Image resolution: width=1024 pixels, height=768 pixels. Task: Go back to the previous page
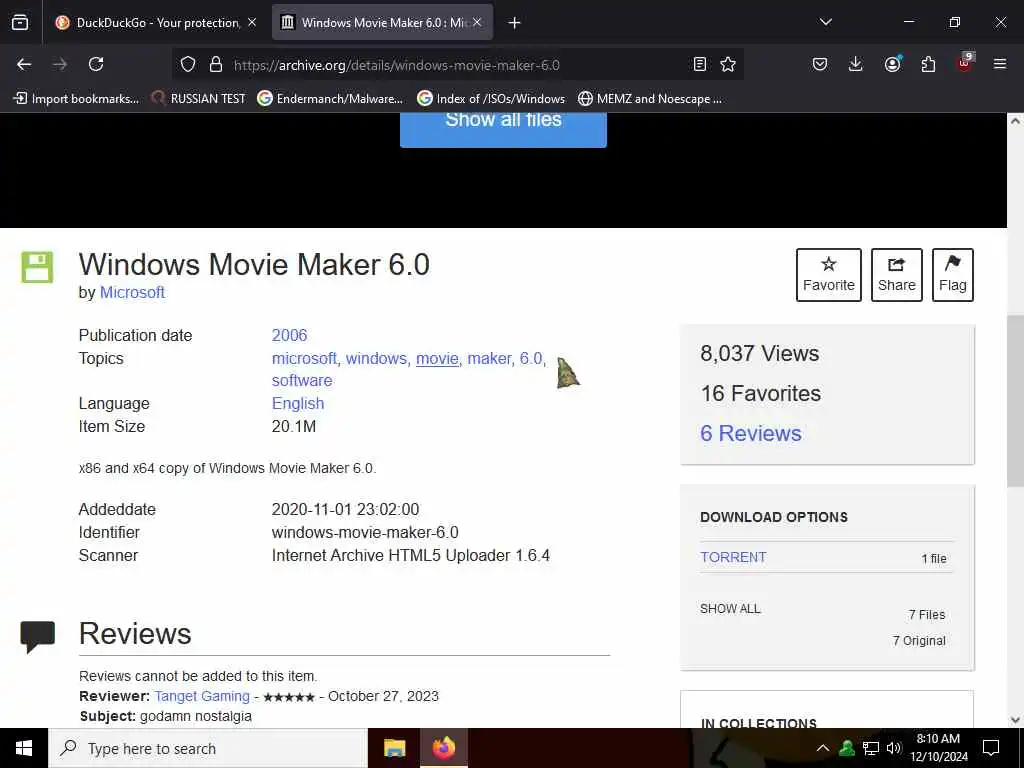click(x=24, y=64)
